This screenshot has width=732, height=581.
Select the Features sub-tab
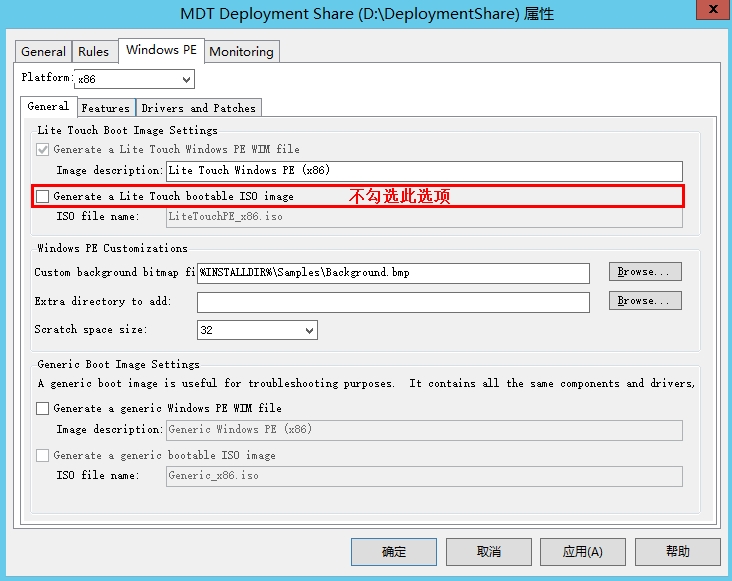[106, 108]
